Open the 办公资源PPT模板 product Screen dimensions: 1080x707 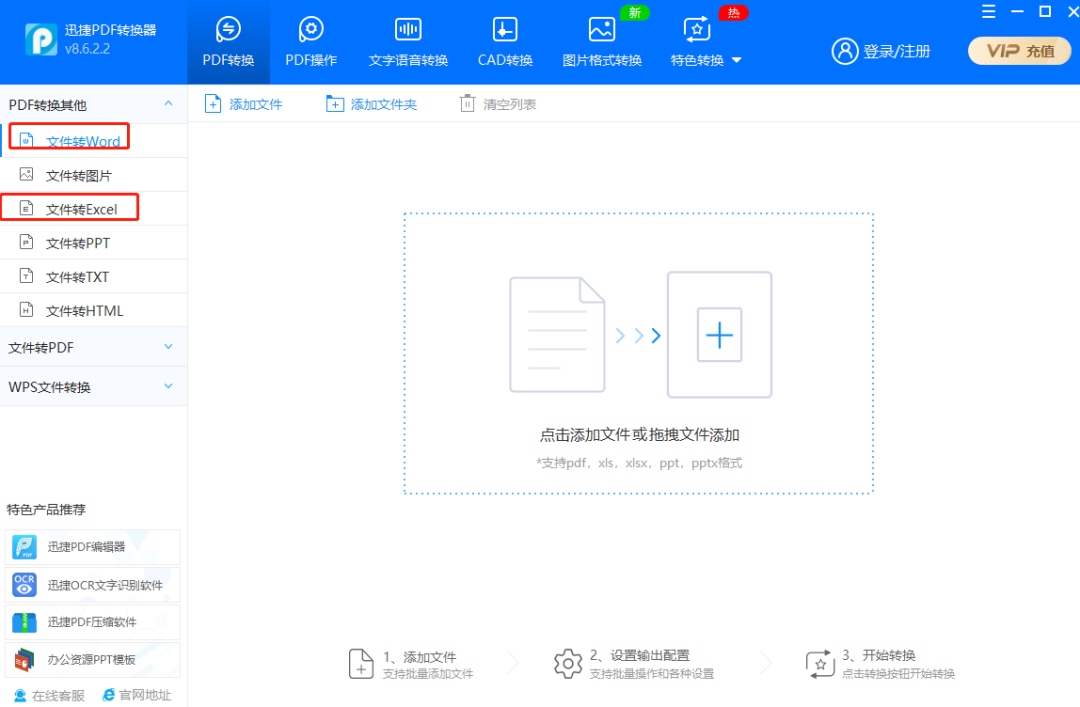click(x=90, y=659)
